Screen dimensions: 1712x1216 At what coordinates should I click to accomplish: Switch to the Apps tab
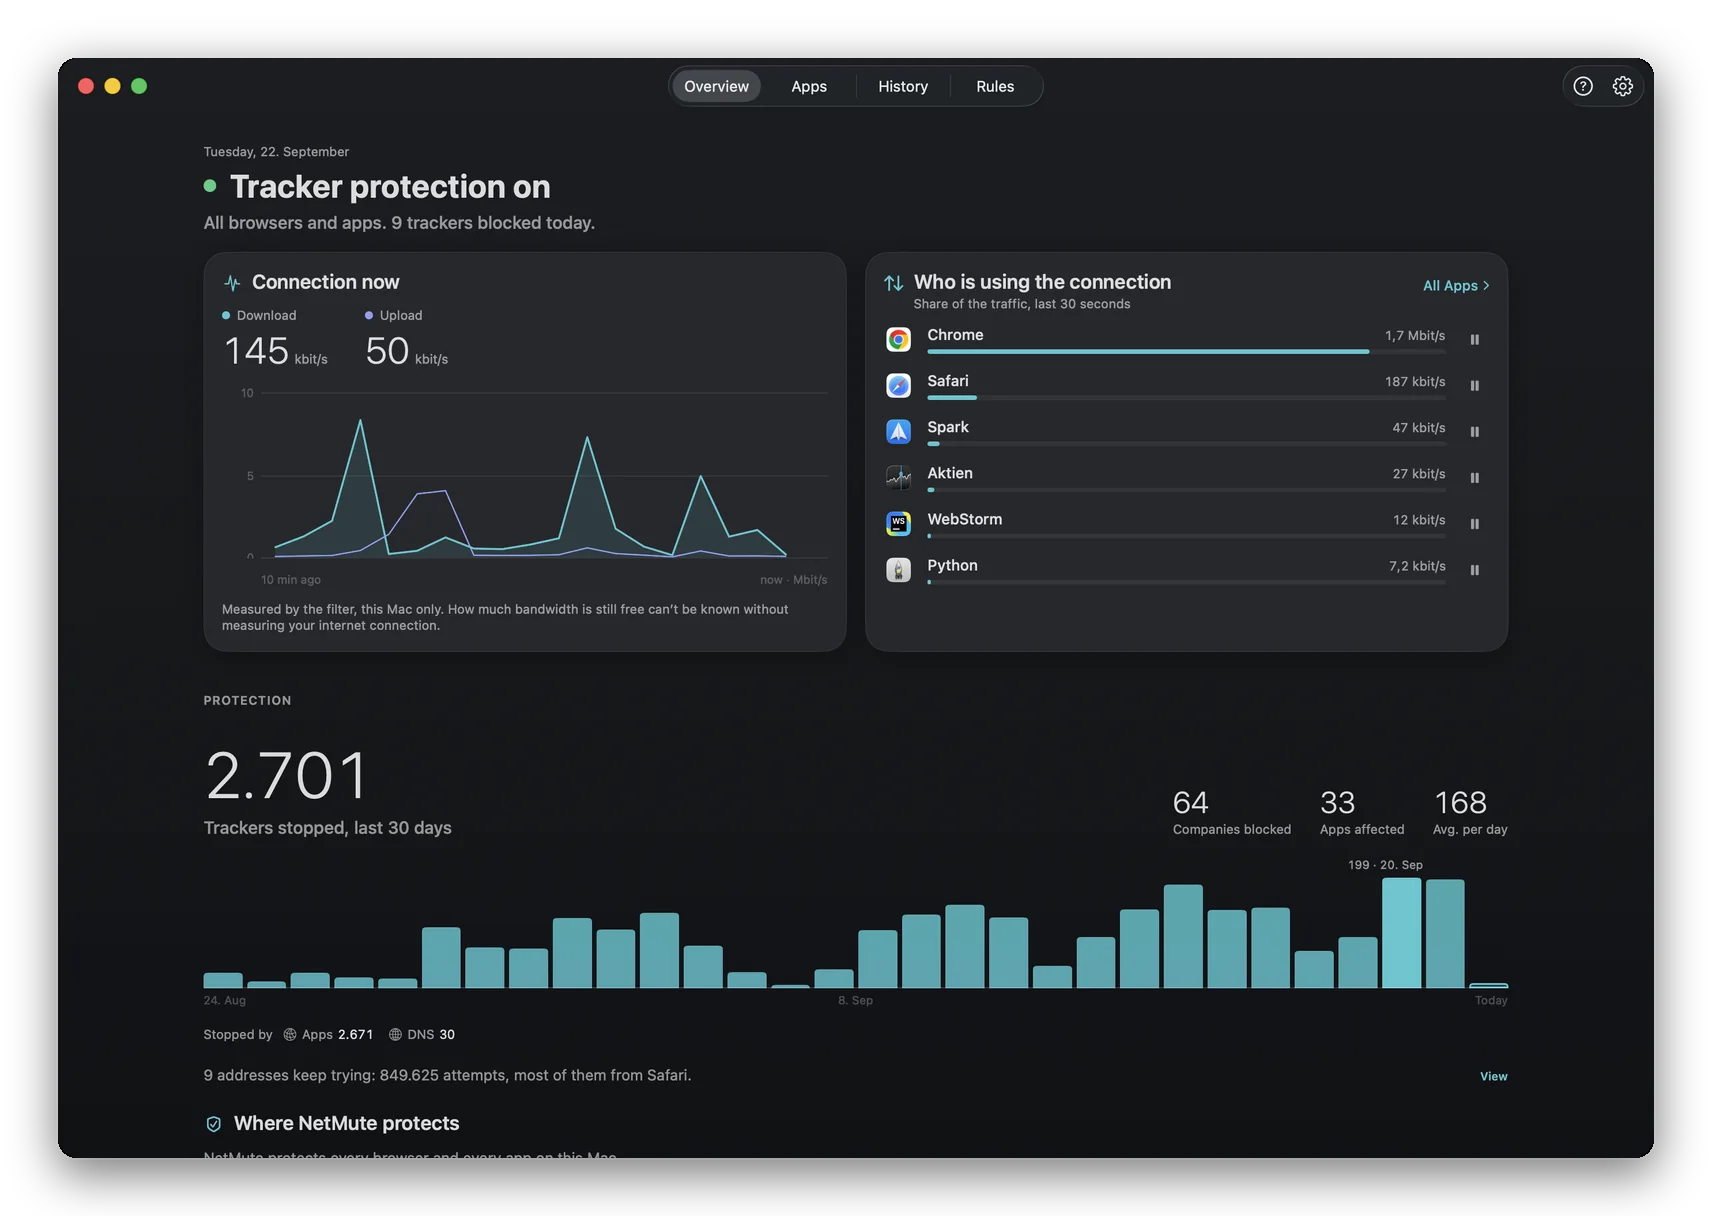point(809,86)
